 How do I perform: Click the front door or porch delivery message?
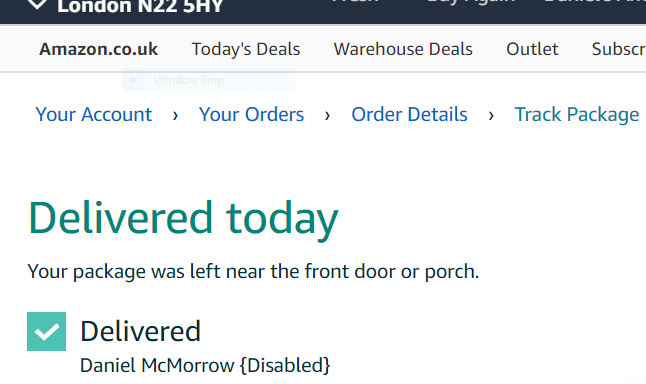(253, 272)
